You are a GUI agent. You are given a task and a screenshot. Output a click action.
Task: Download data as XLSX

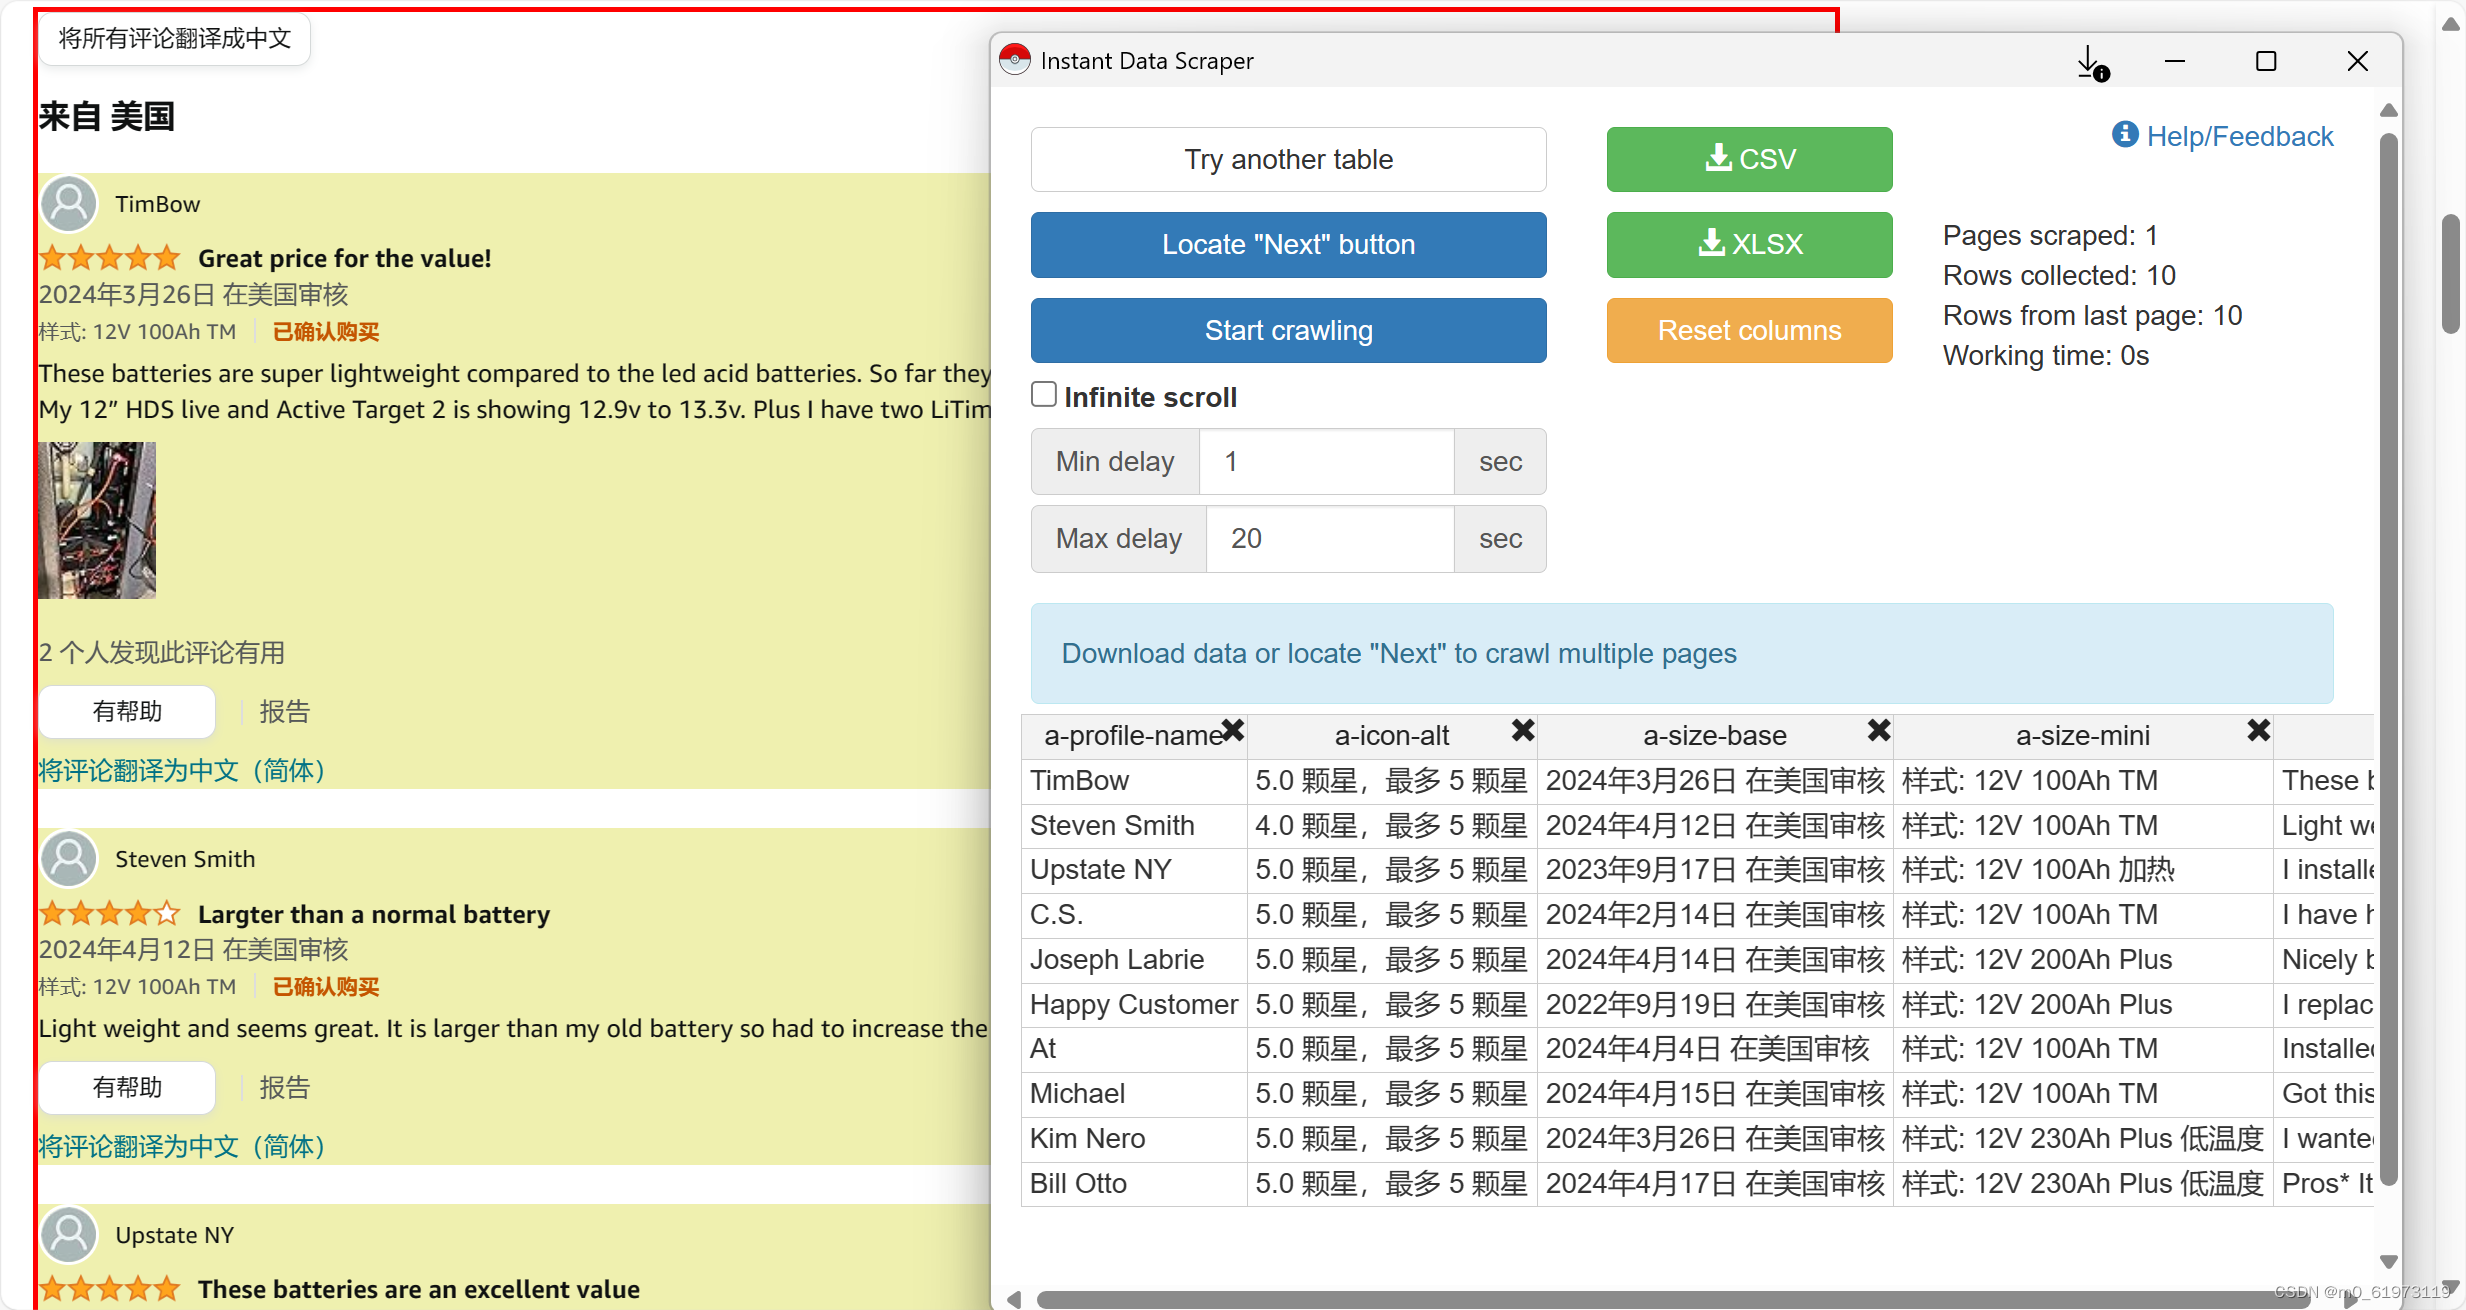pyautogui.click(x=1749, y=244)
